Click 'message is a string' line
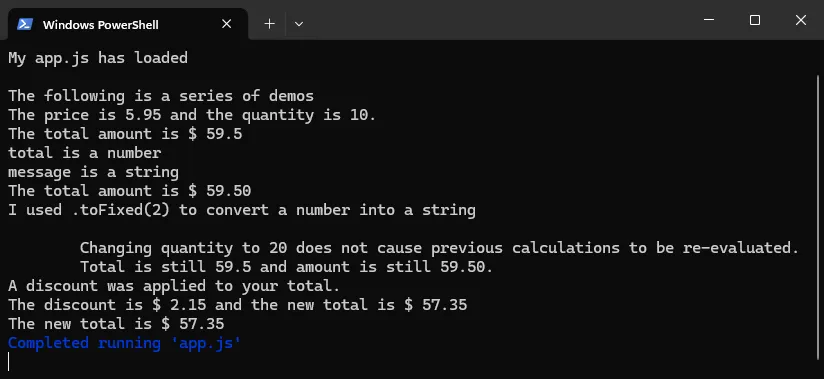This screenshot has width=824, height=379. coord(94,172)
